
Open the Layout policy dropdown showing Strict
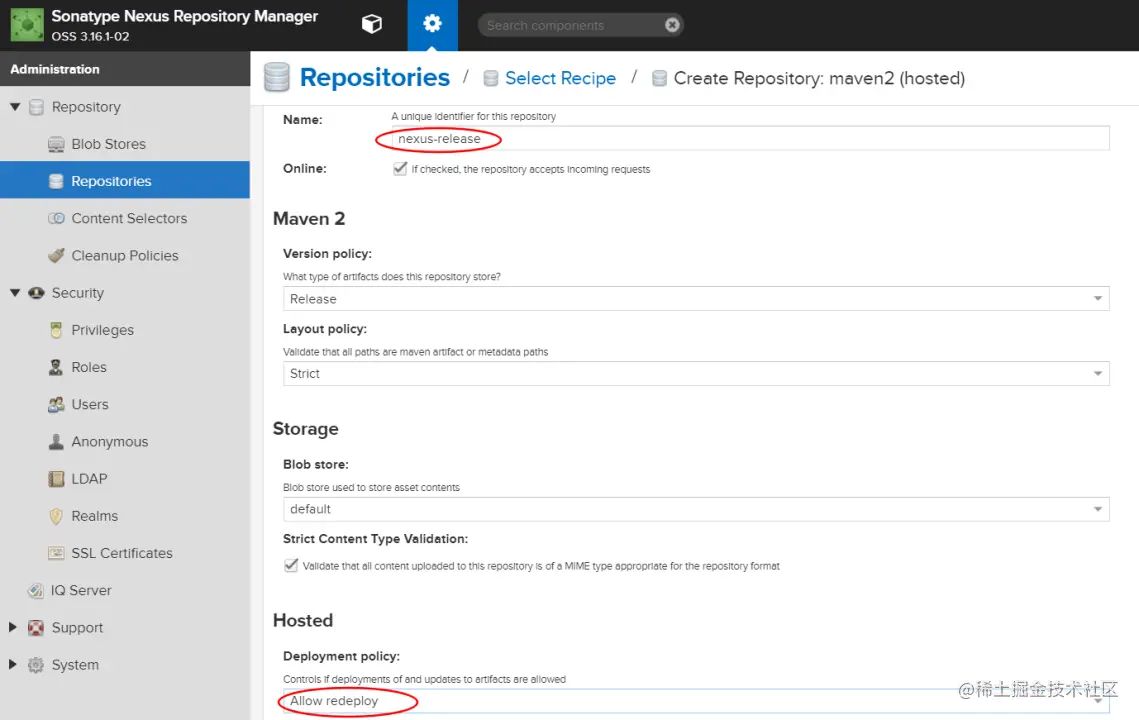pyautogui.click(x=696, y=373)
